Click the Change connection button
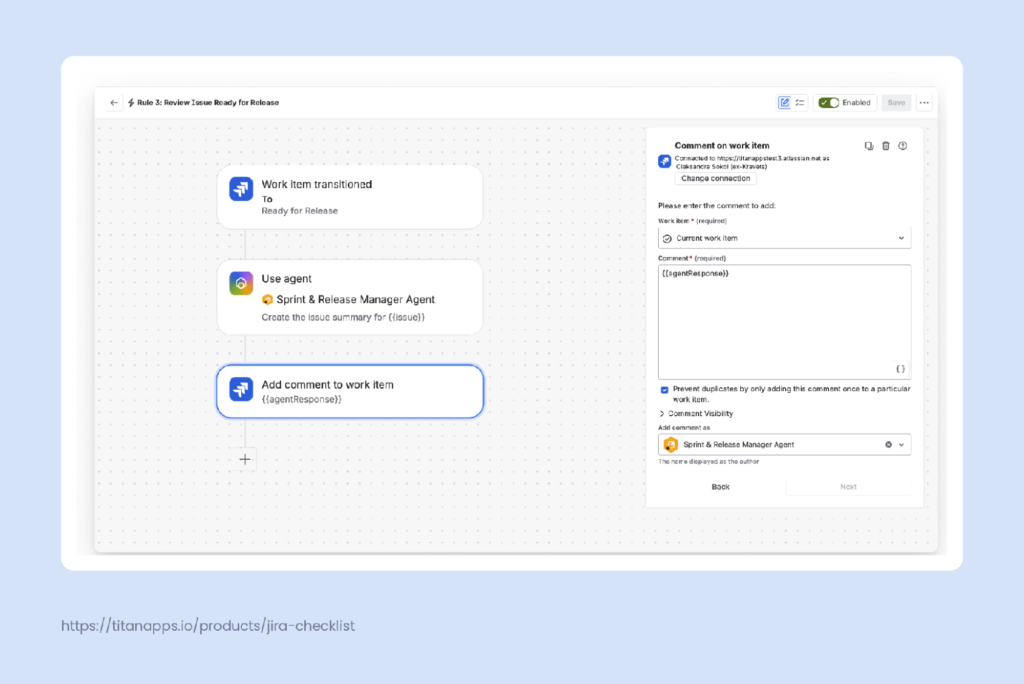 (x=715, y=178)
